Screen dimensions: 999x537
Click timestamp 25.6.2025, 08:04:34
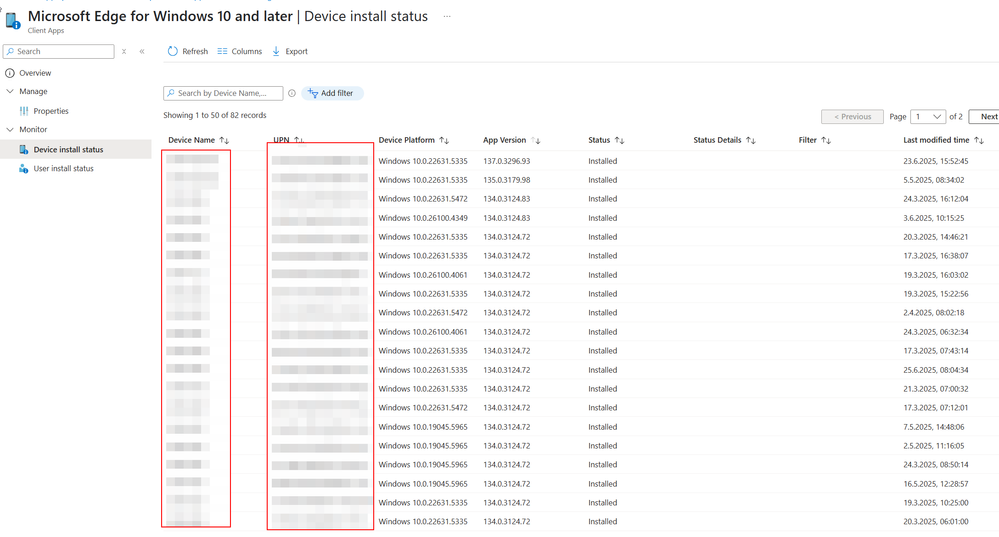(x=935, y=370)
